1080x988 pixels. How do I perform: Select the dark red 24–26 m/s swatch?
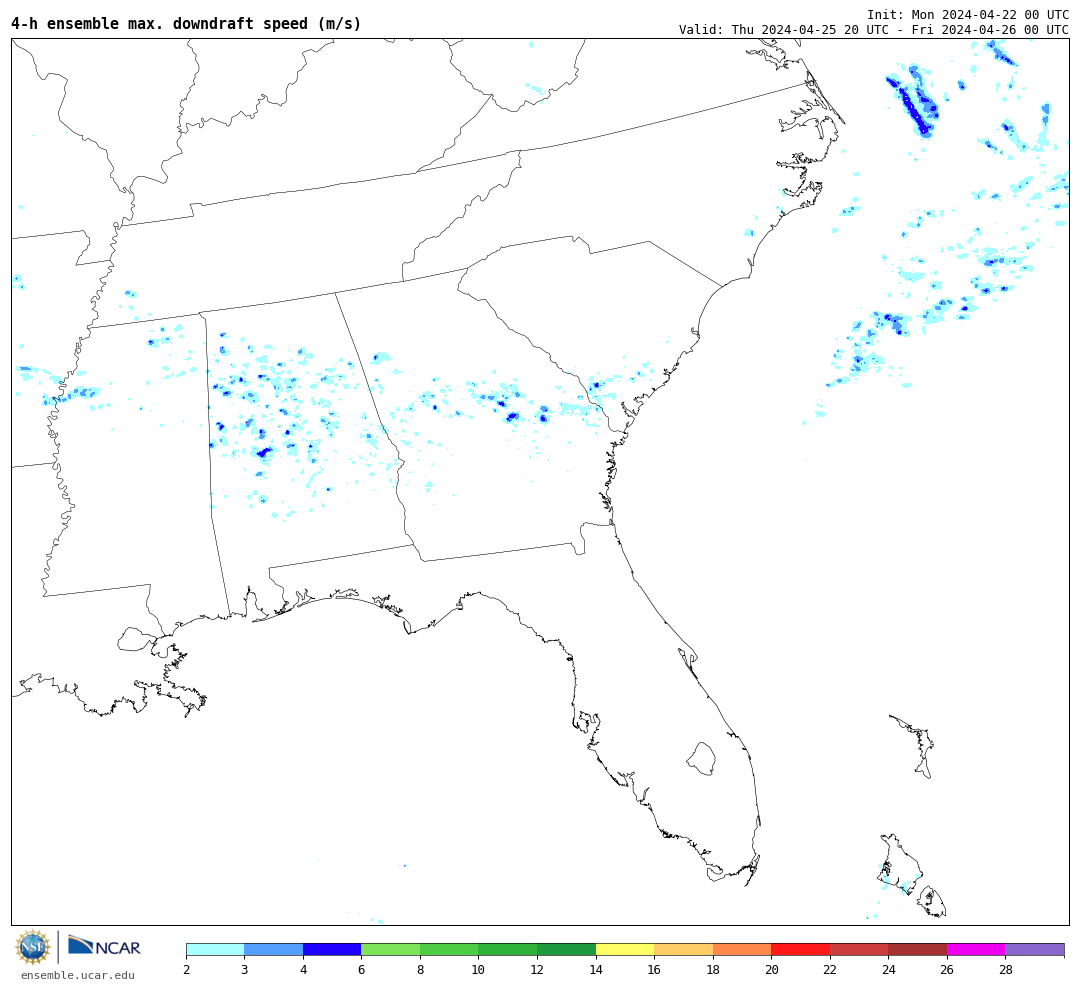tap(917, 950)
